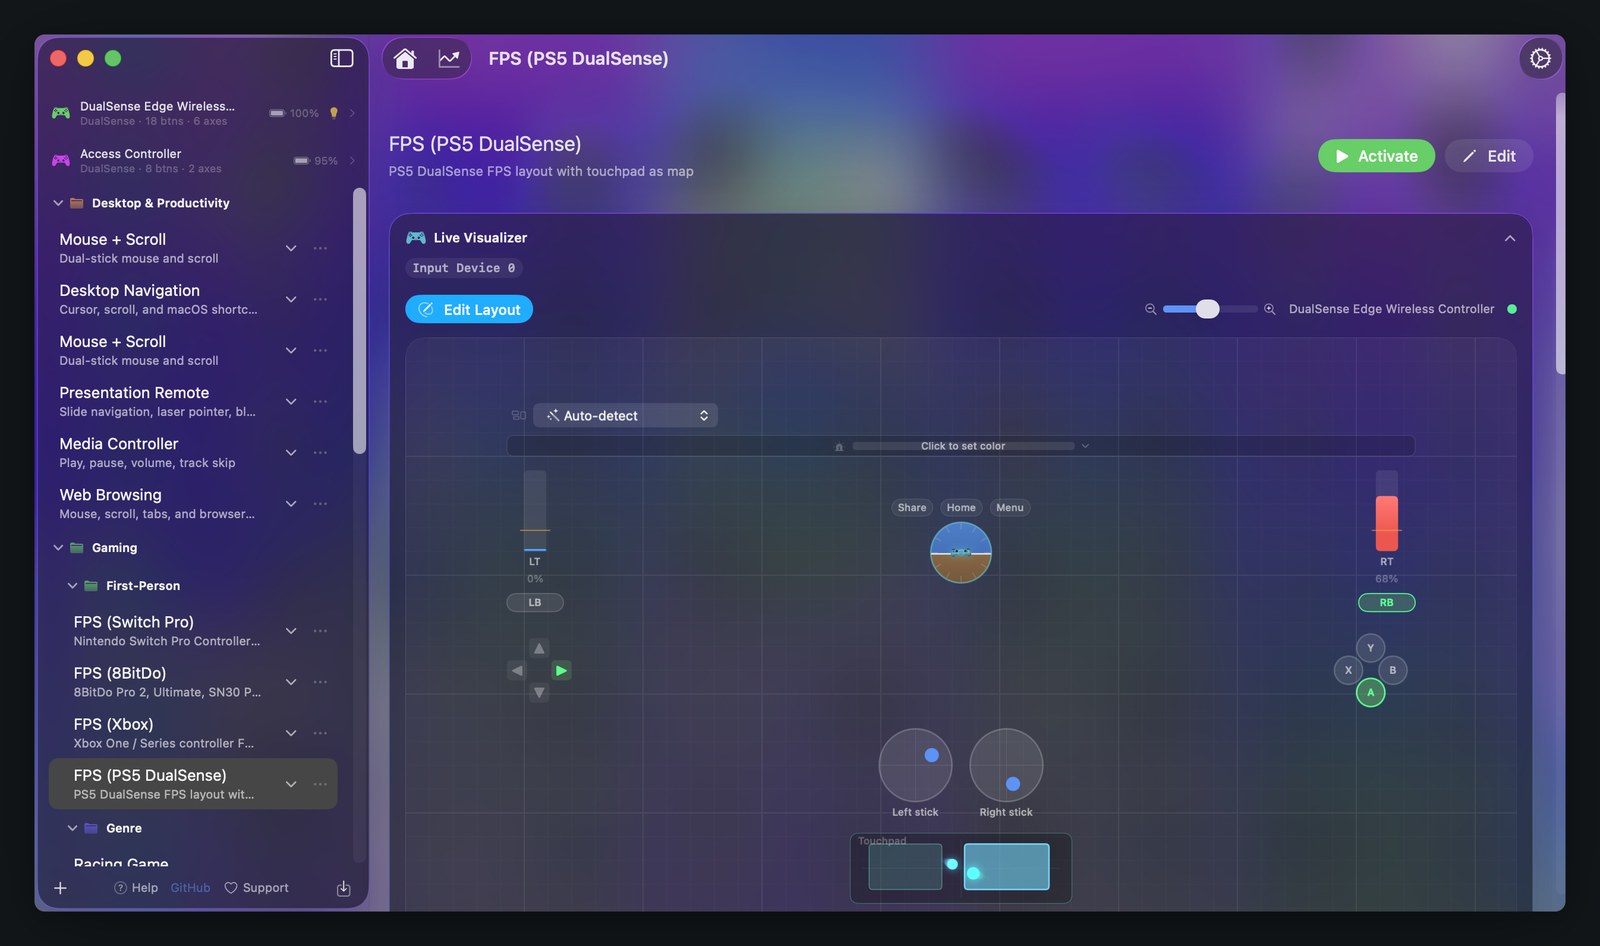Open the chart statistics icon

(449, 59)
